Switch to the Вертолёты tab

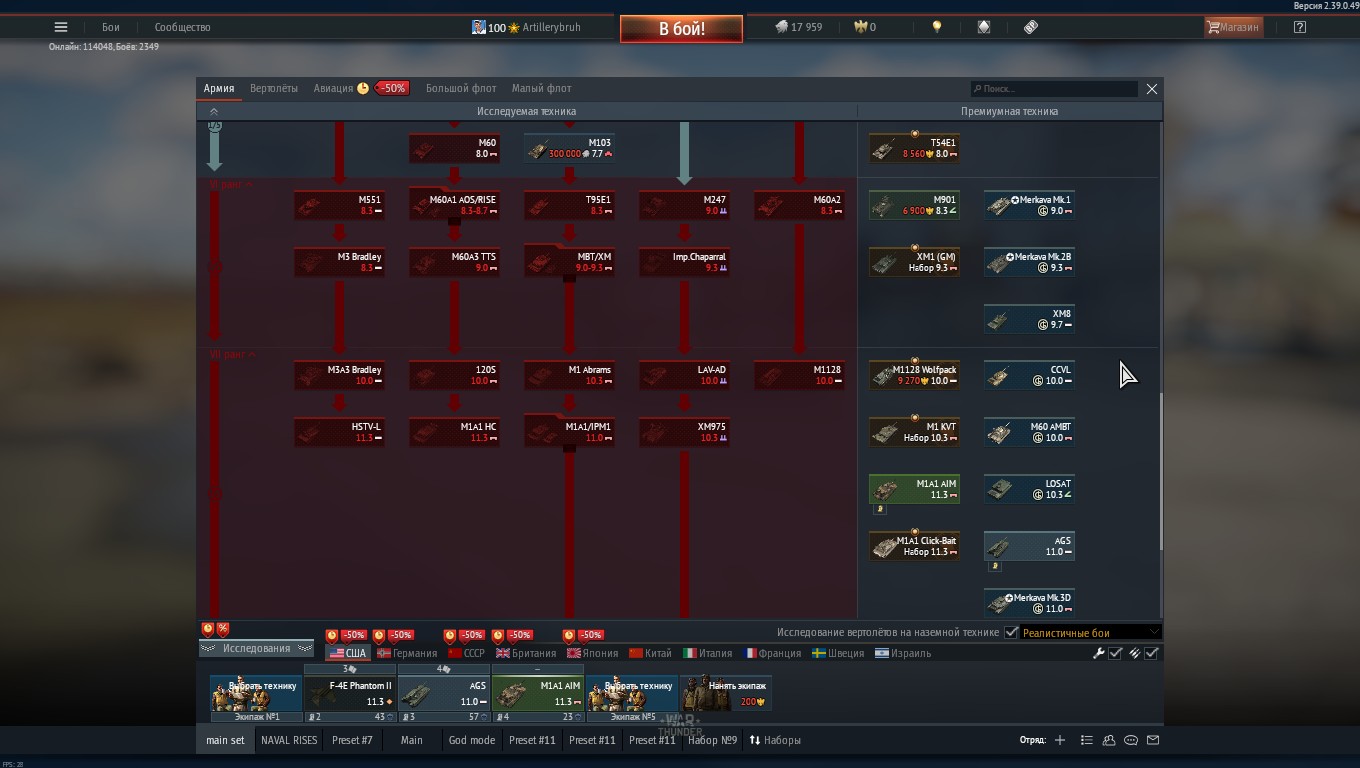coord(274,88)
